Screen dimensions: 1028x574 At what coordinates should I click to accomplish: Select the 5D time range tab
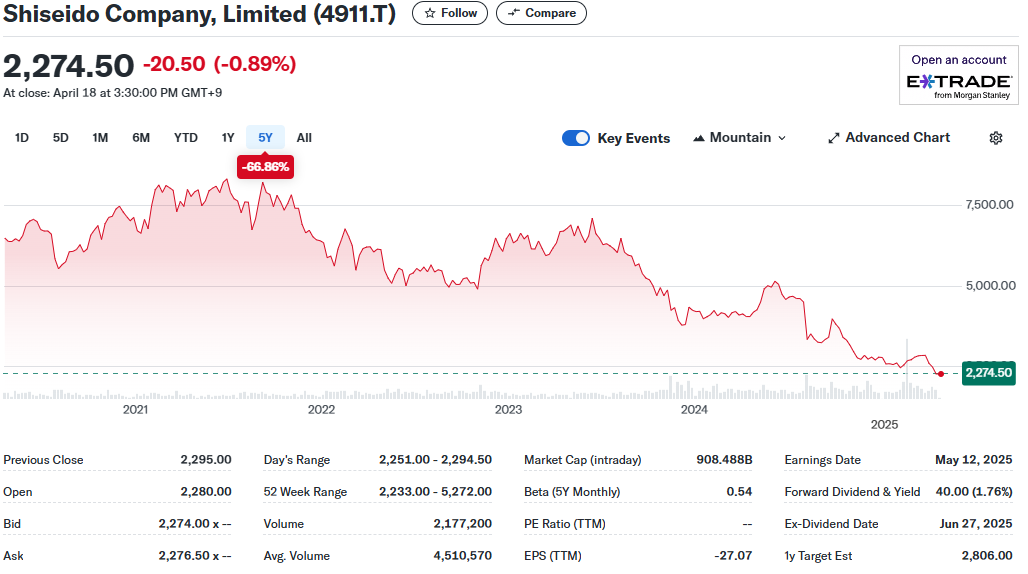click(60, 138)
